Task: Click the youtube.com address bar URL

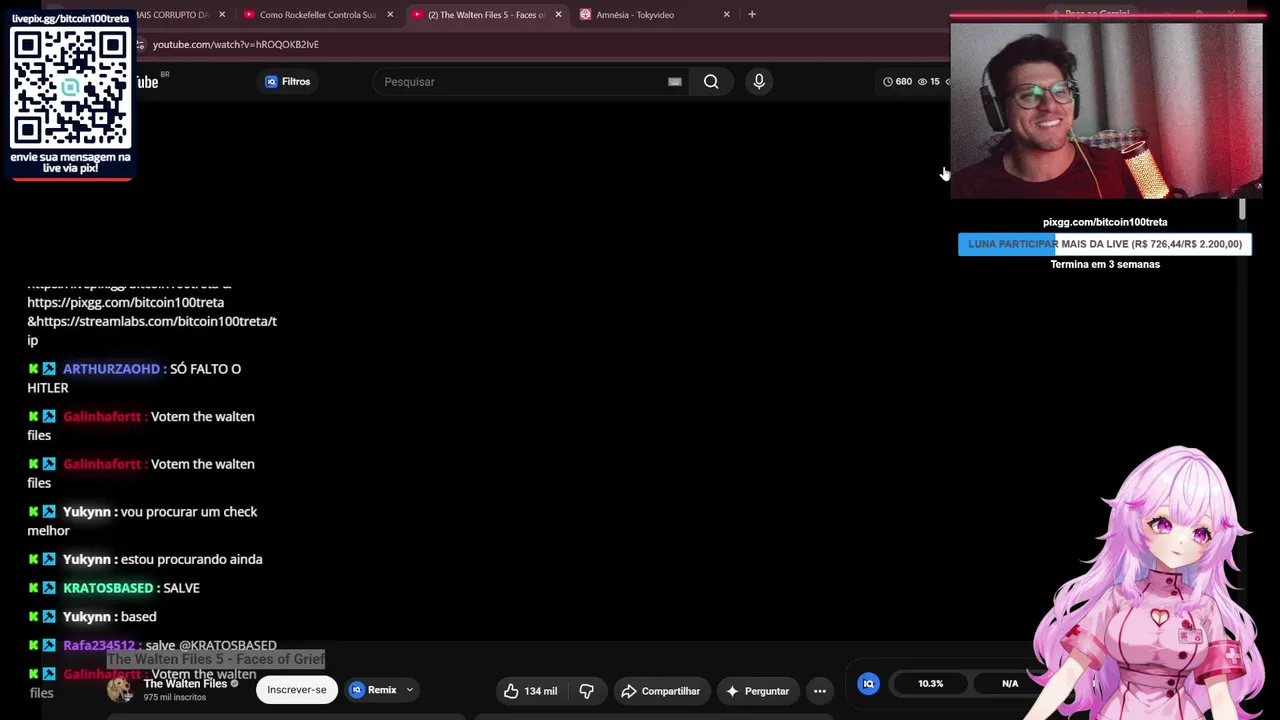Action: point(236,45)
